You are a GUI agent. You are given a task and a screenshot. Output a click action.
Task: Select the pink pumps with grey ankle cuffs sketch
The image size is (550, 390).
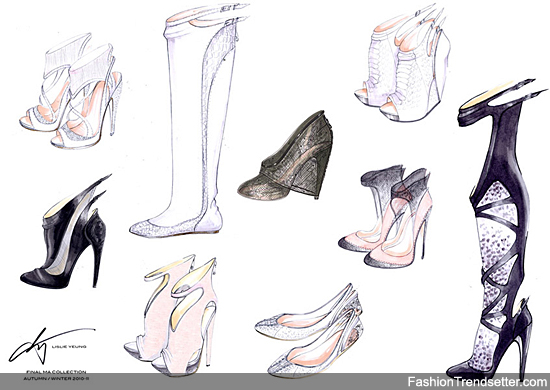pyautogui.click(x=385, y=216)
